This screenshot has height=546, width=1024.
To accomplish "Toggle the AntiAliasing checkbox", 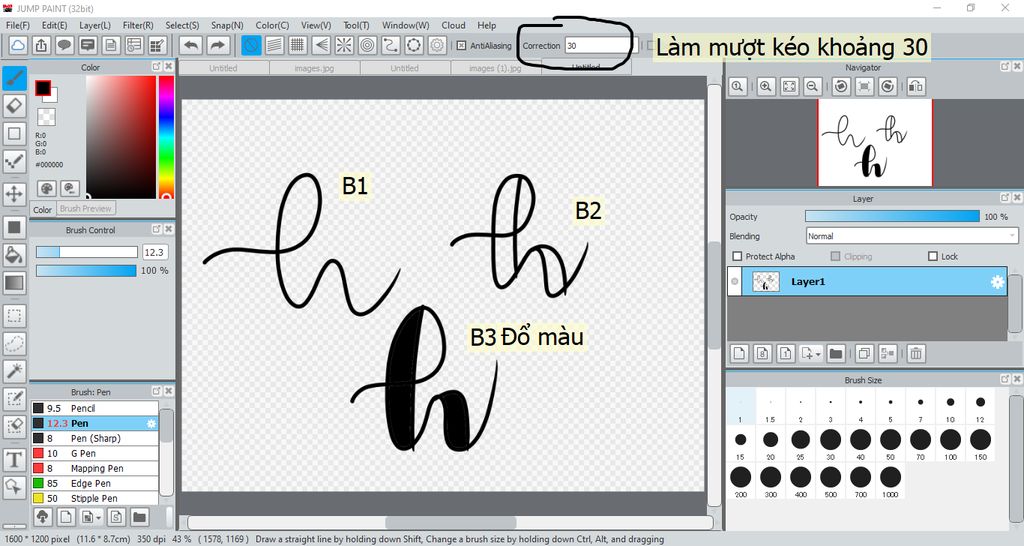I will coord(461,46).
